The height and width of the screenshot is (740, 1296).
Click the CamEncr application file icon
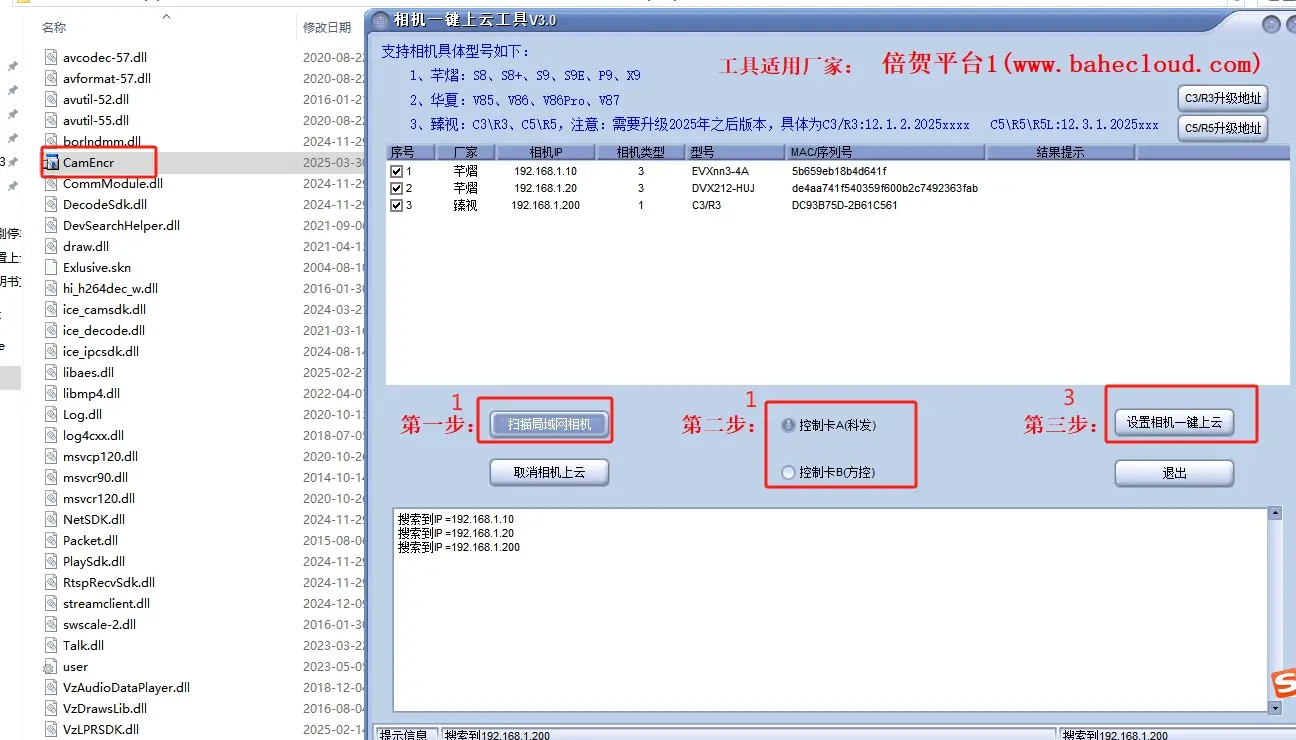point(52,162)
